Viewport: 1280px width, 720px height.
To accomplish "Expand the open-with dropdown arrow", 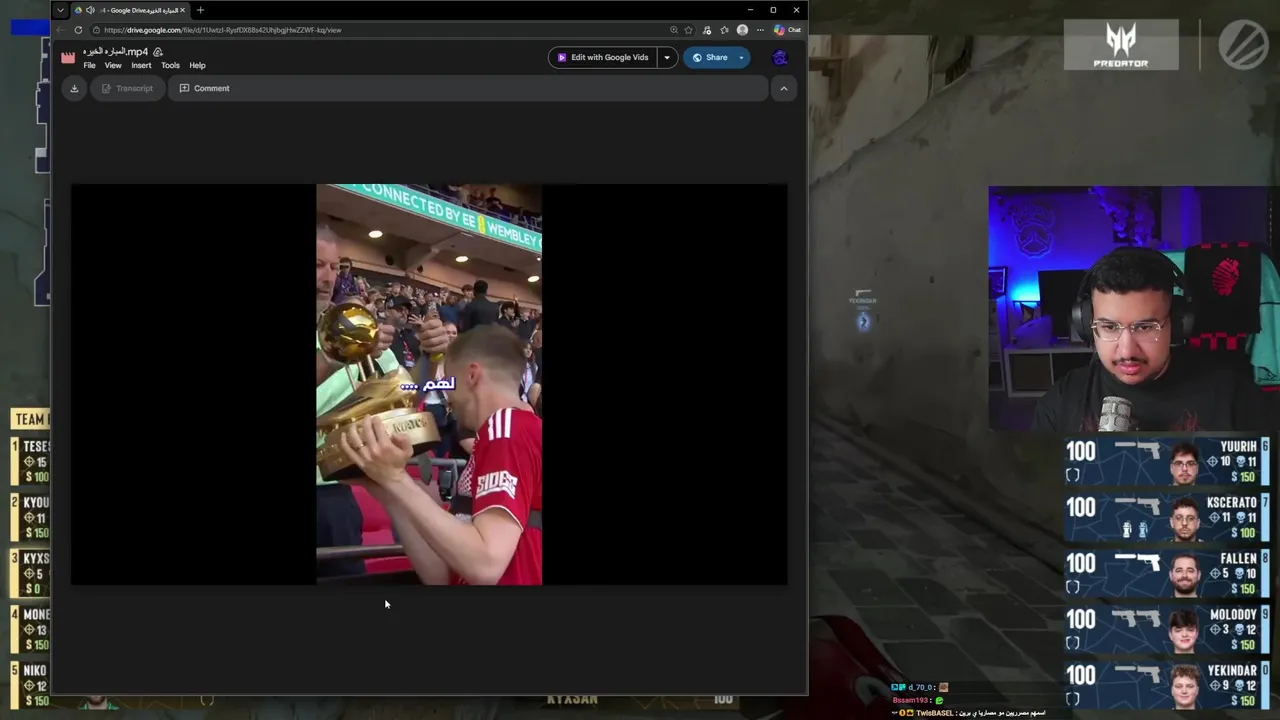I will click(x=667, y=57).
